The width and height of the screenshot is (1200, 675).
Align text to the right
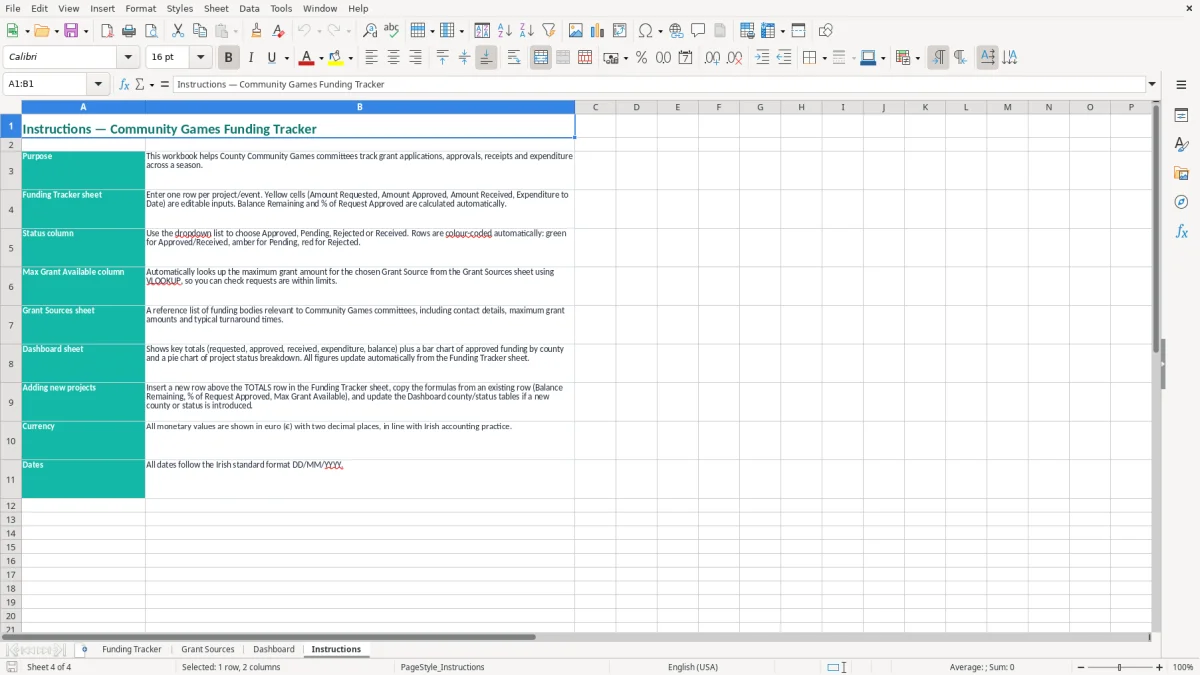415,58
